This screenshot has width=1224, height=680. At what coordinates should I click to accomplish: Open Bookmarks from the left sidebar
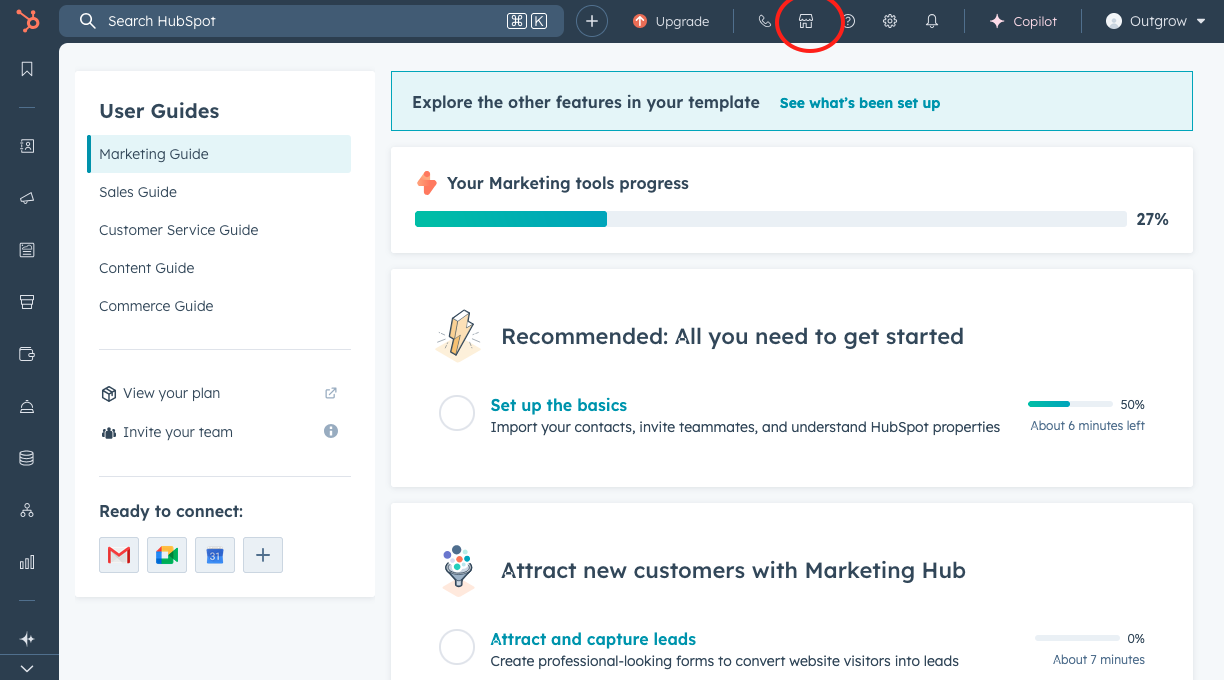(27, 69)
